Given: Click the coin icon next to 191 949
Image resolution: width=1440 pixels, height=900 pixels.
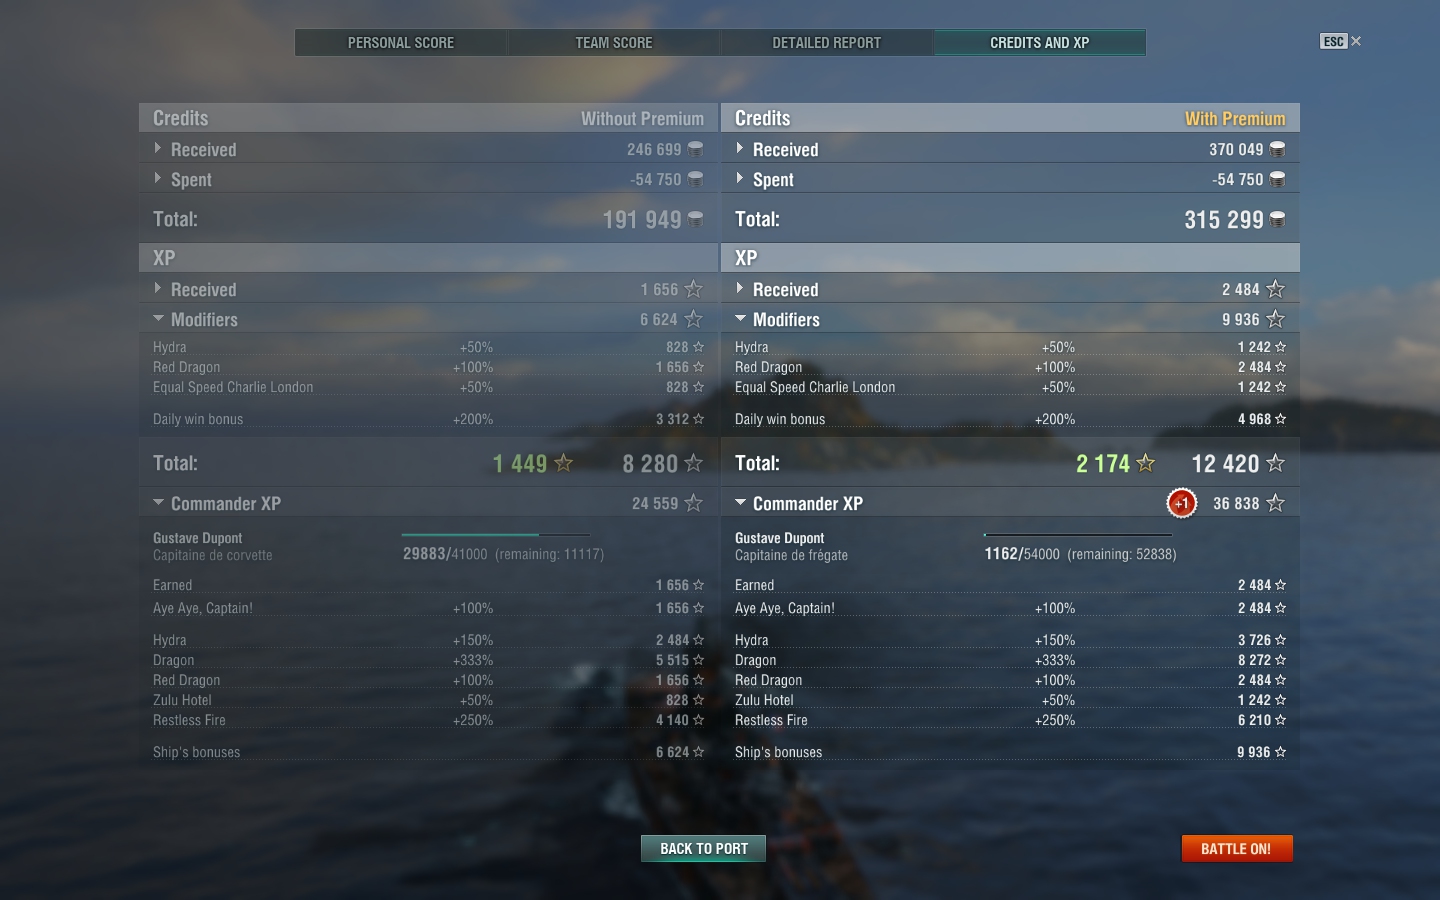Looking at the screenshot, I should 695,220.
